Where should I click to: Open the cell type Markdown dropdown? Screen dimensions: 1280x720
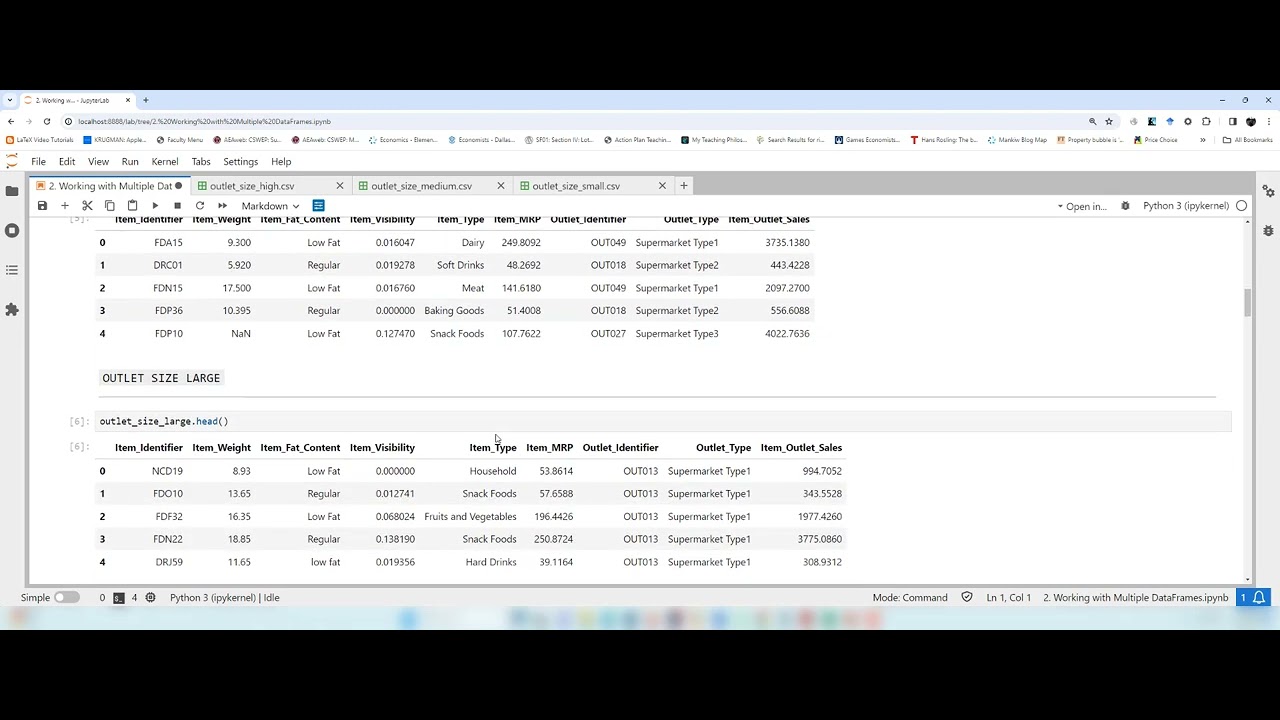(x=270, y=206)
